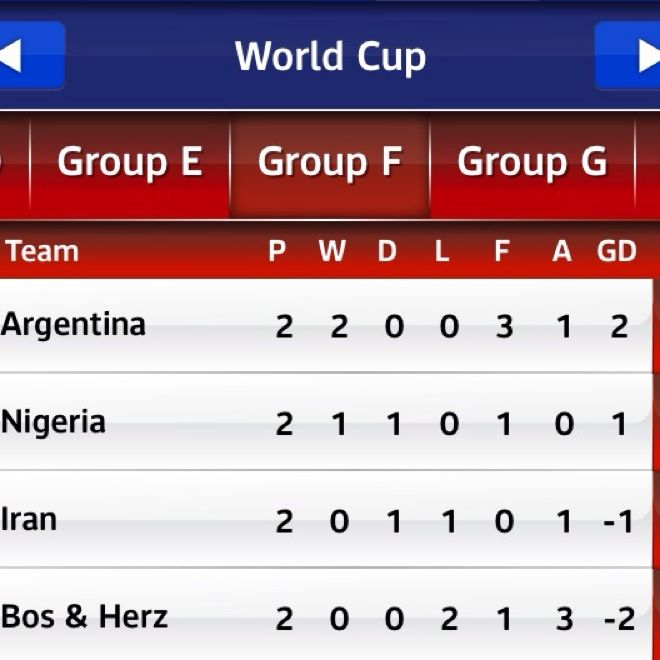
Task: Tap the Iran team row
Action: point(30,519)
